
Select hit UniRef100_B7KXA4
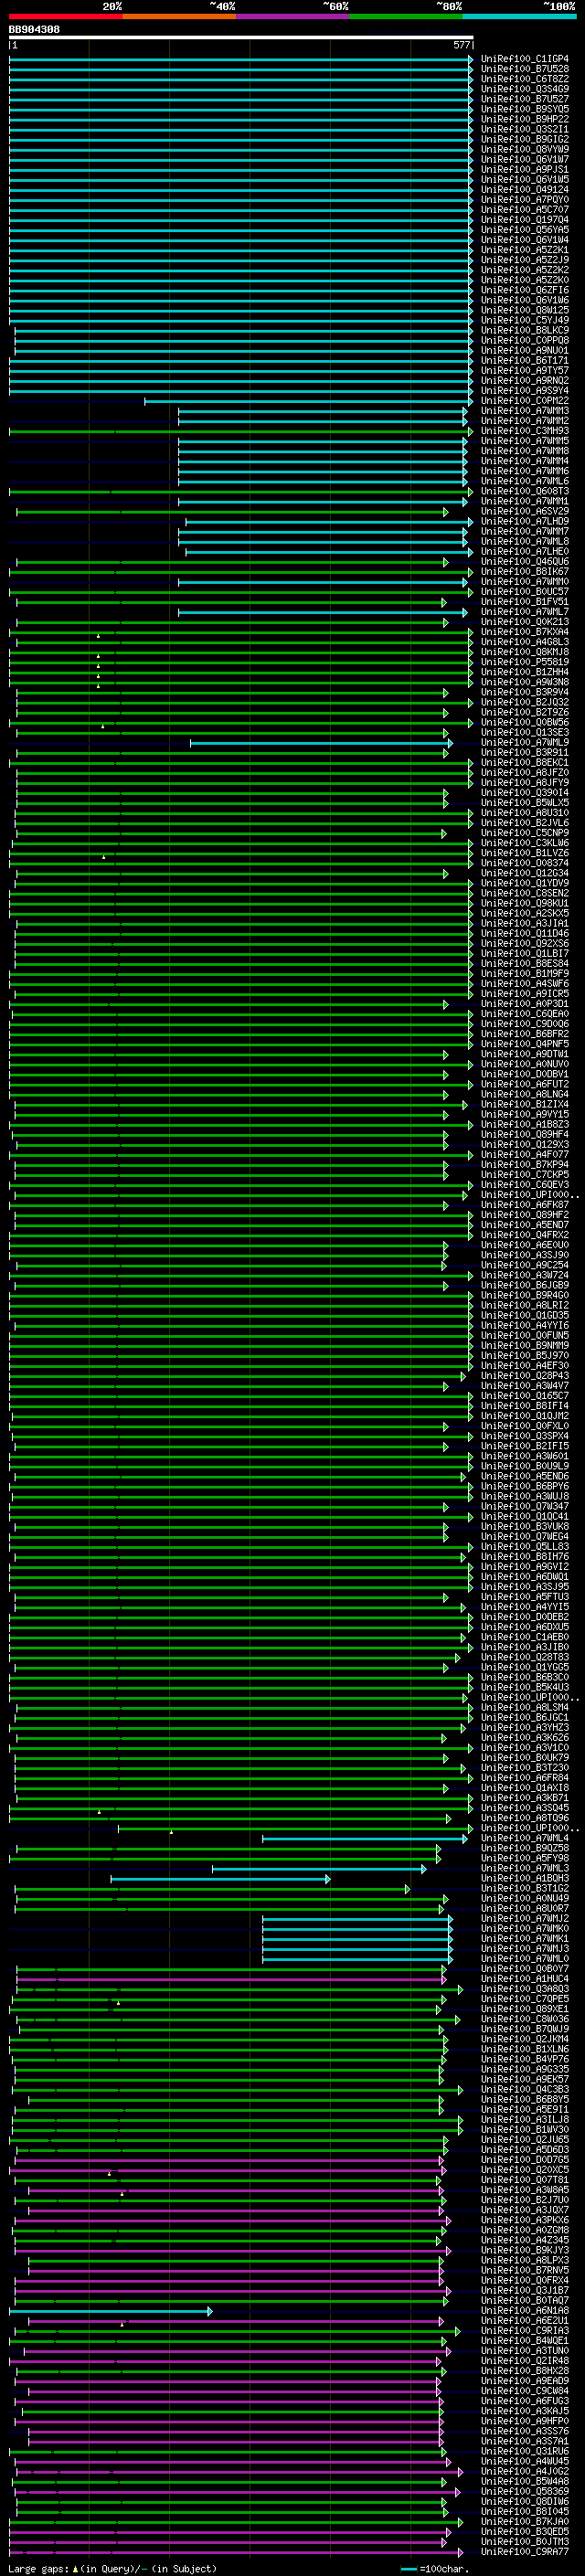click(x=525, y=632)
